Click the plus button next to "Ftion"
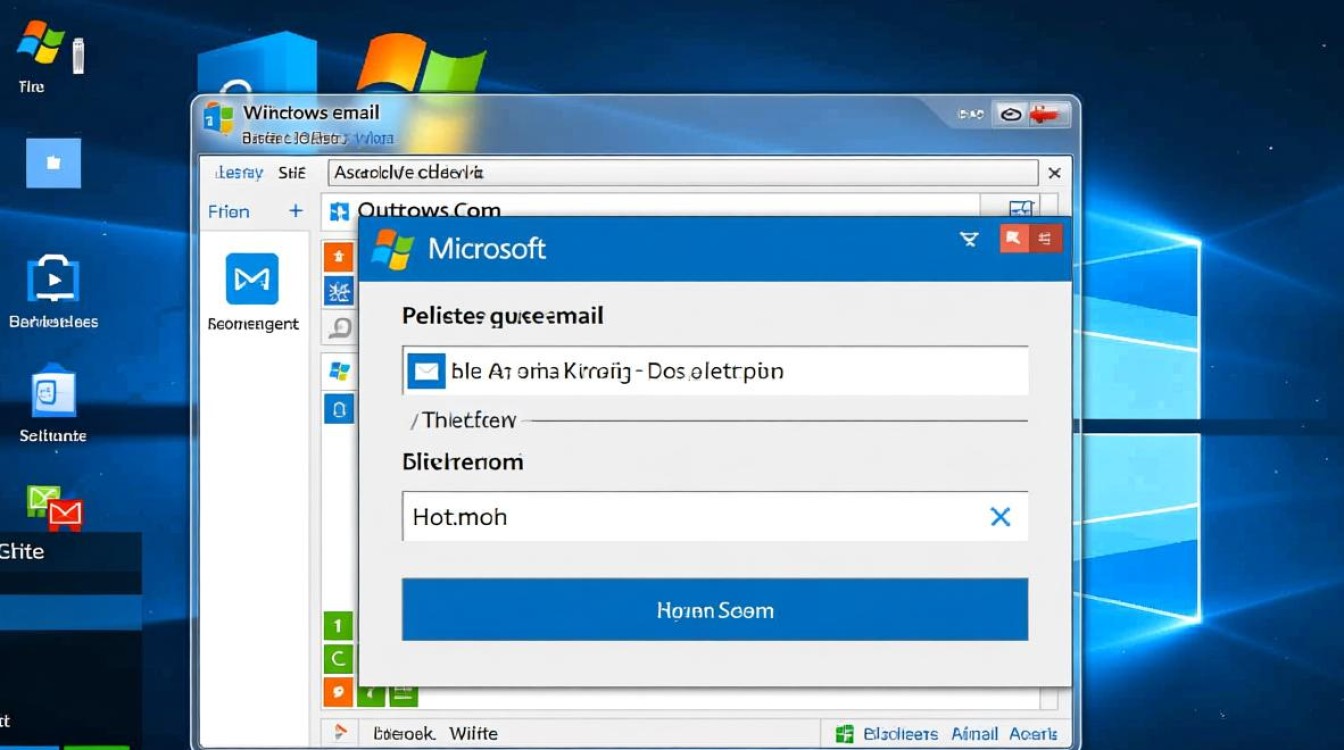The width and height of the screenshot is (1344, 750). tap(295, 211)
